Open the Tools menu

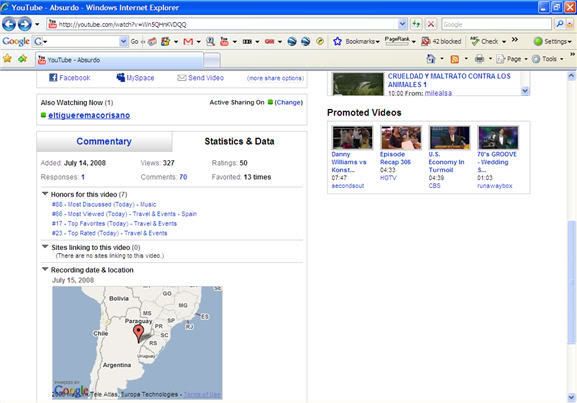point(548,59)
